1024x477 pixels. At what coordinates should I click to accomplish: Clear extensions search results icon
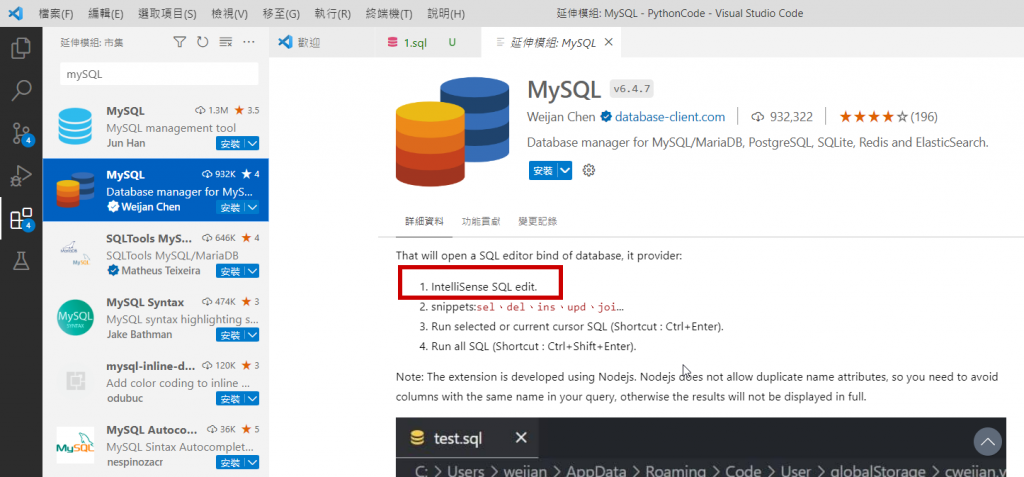226,42
